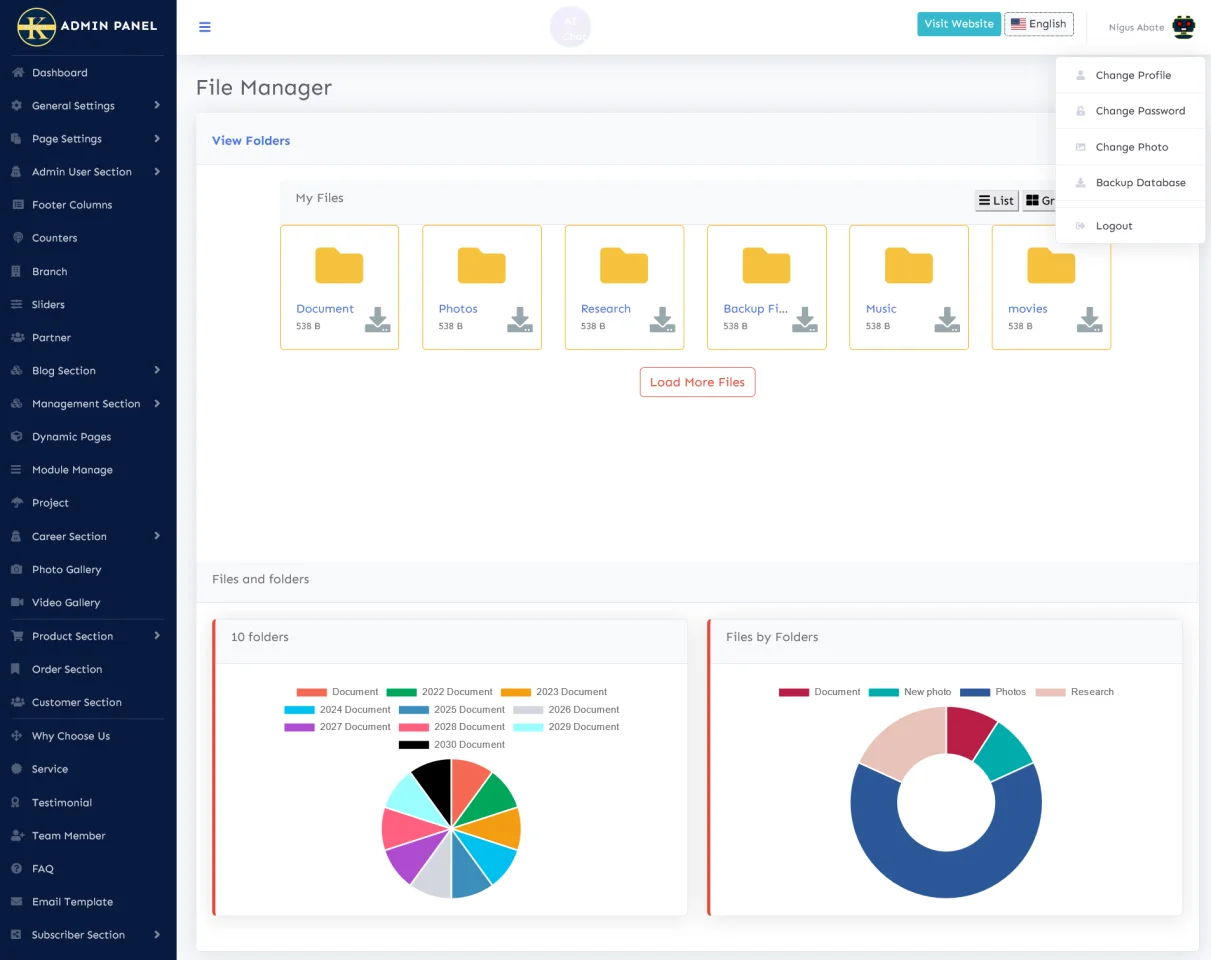Open the Research folder icon

point(624,265)
